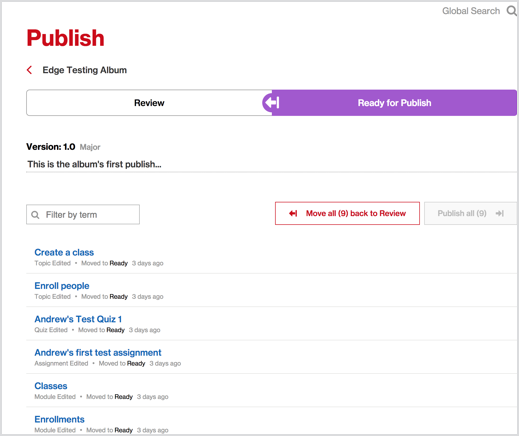Switch to the Review tab
The image size is (519, 436).
coord(149,103)
